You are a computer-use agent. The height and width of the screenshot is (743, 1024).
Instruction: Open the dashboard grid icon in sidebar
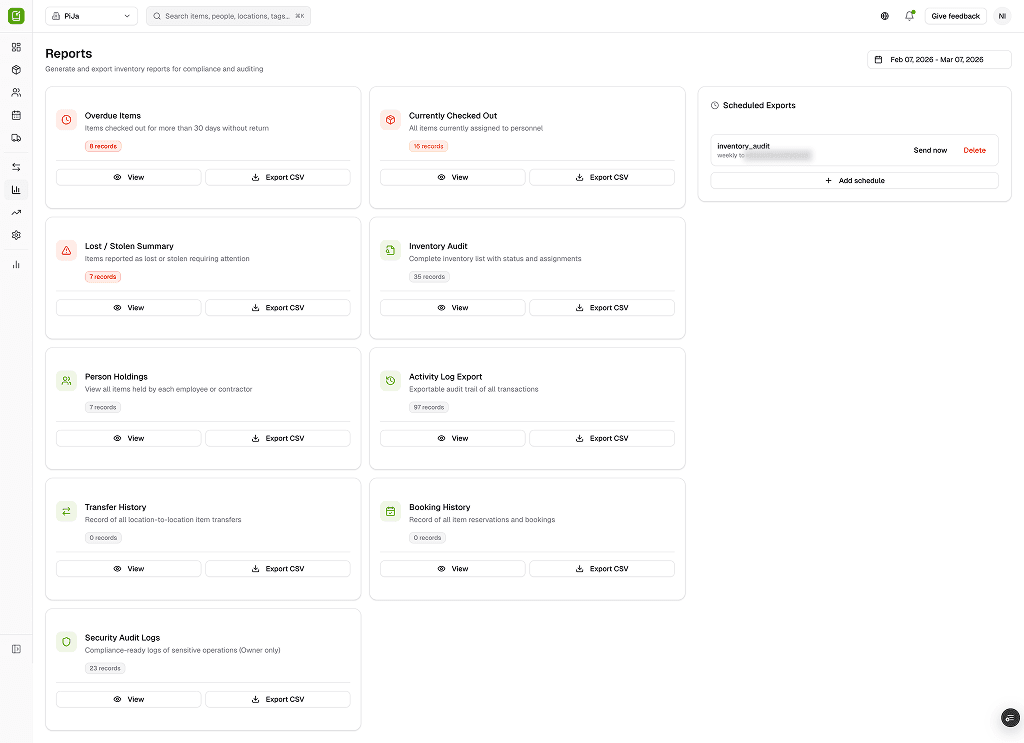(x=16, y=47)
